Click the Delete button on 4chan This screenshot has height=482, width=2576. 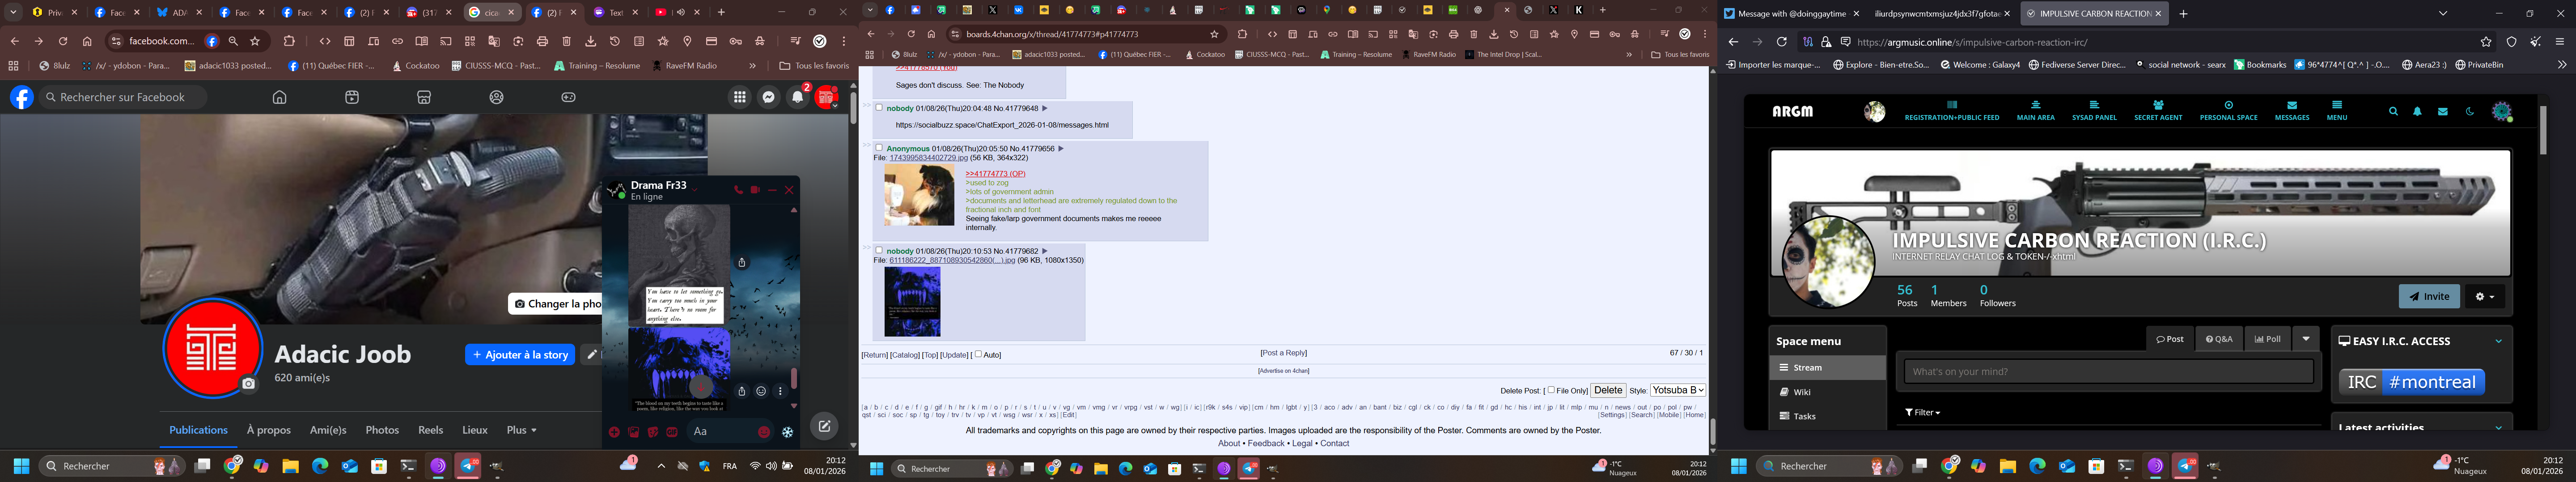(x=1608, y=390)
